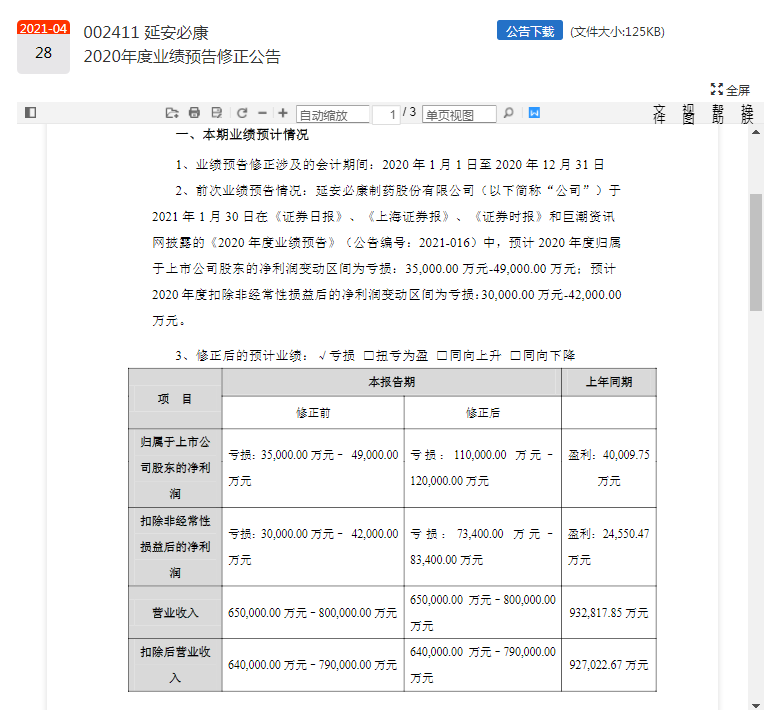Toggle the sidebar panel icon
The width and height of the screenshot is (773, 710).
(30, 113)
